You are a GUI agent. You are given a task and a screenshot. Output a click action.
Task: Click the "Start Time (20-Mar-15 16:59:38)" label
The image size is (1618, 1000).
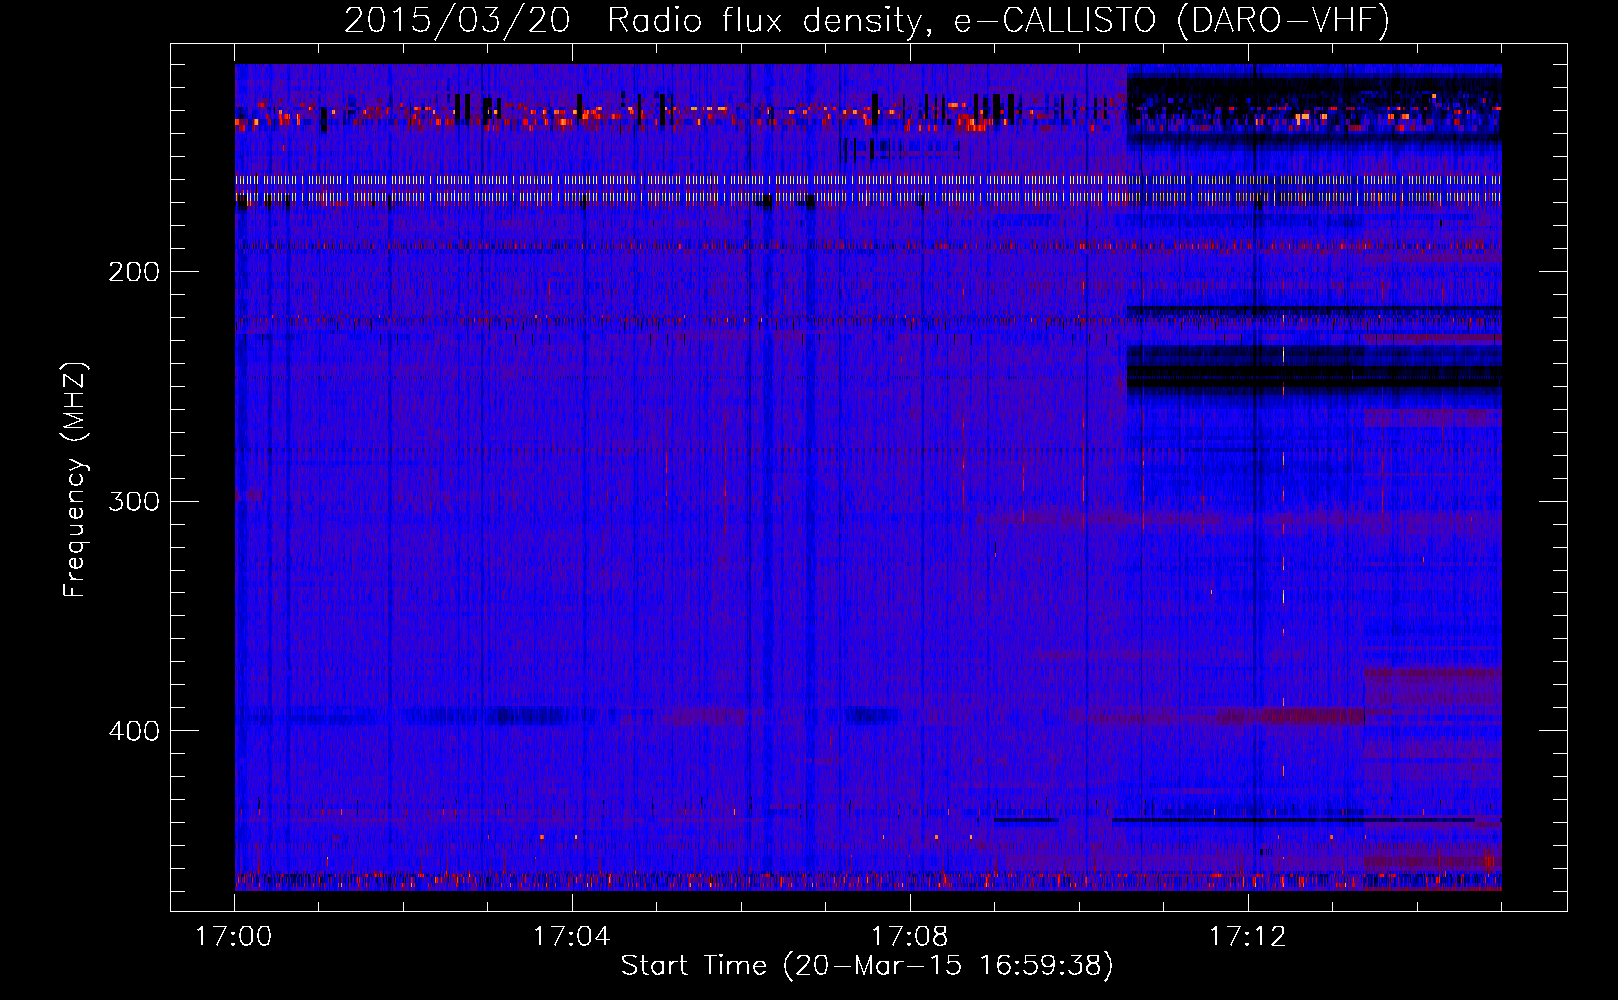(867, 965)
